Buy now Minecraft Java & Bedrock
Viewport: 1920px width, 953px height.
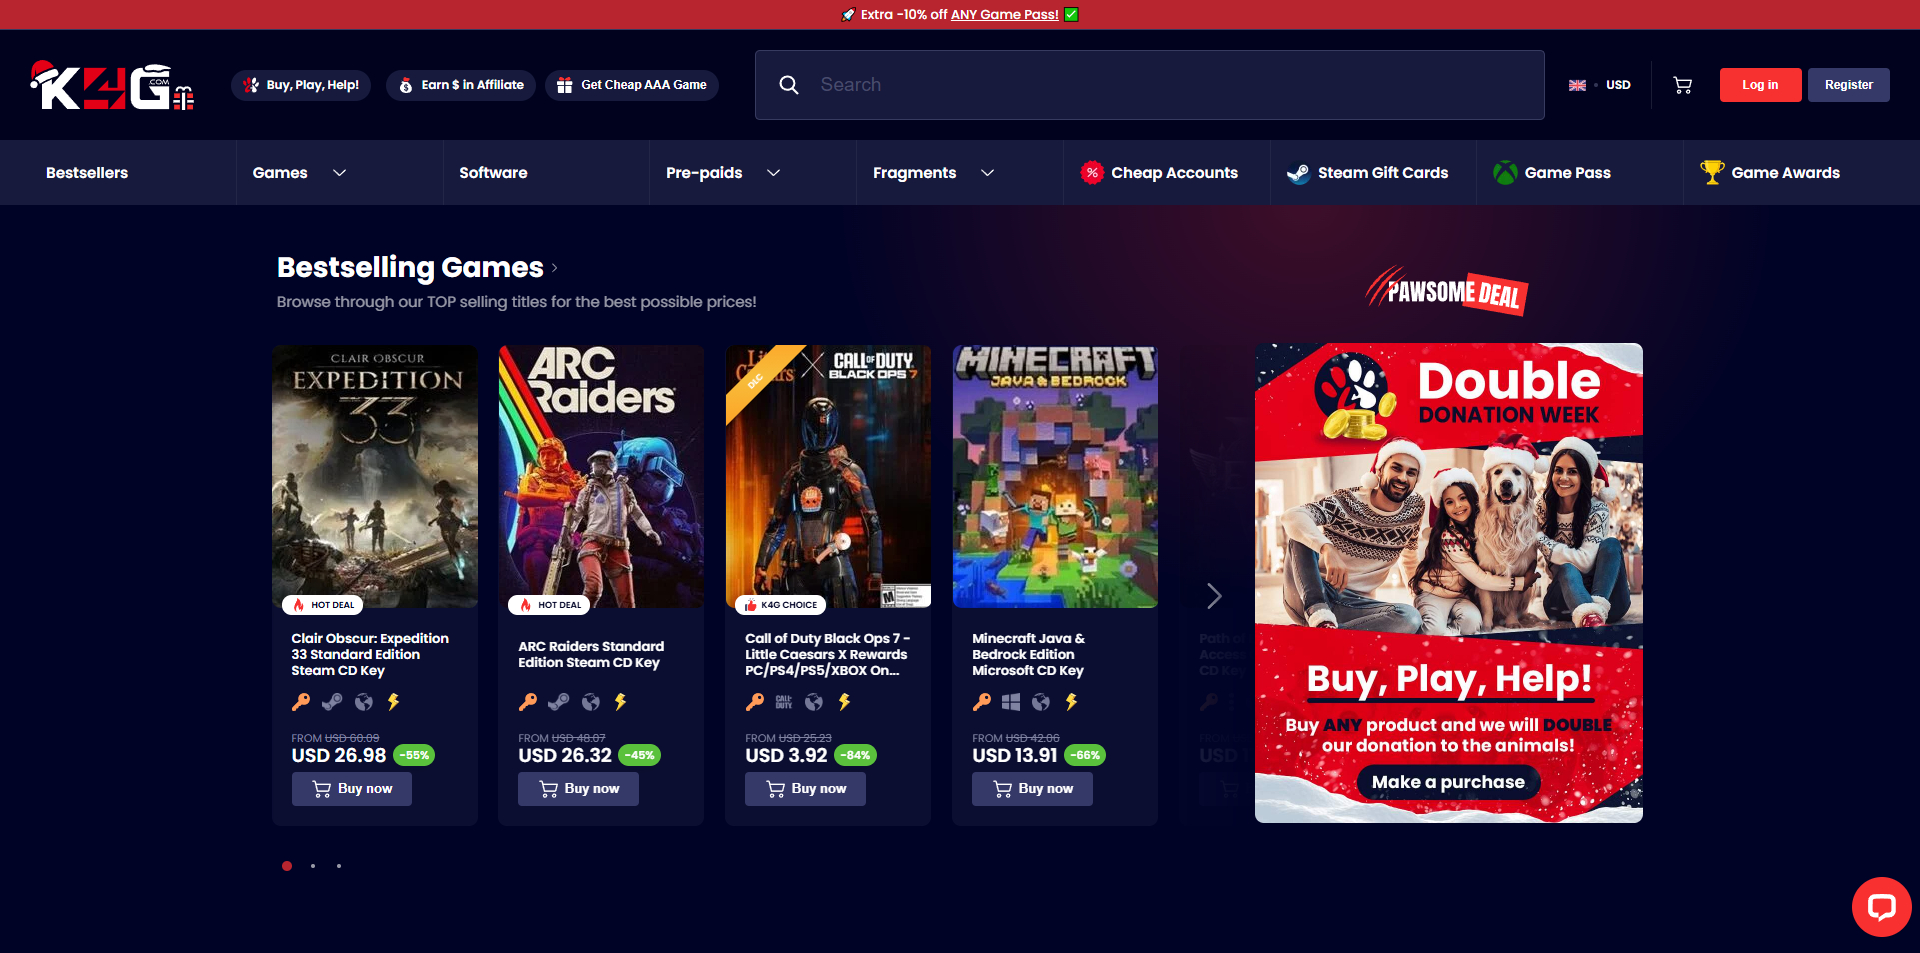1032,789
